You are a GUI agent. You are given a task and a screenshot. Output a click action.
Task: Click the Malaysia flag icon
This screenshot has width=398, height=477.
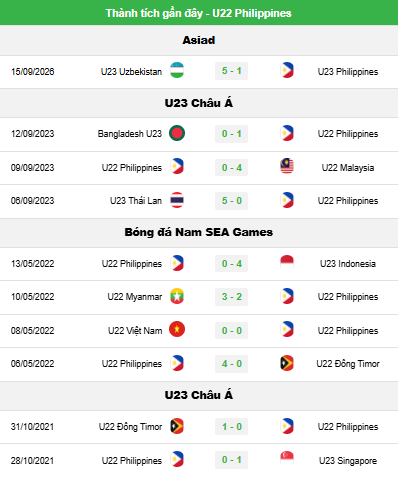pos(287,166)
